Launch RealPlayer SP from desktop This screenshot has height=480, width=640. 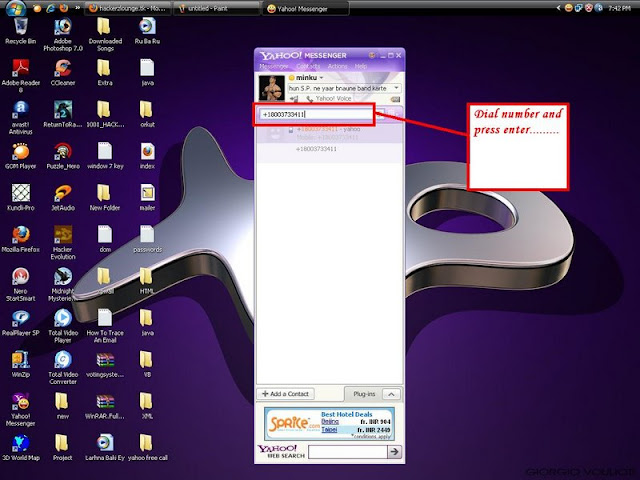pos(20,322)
